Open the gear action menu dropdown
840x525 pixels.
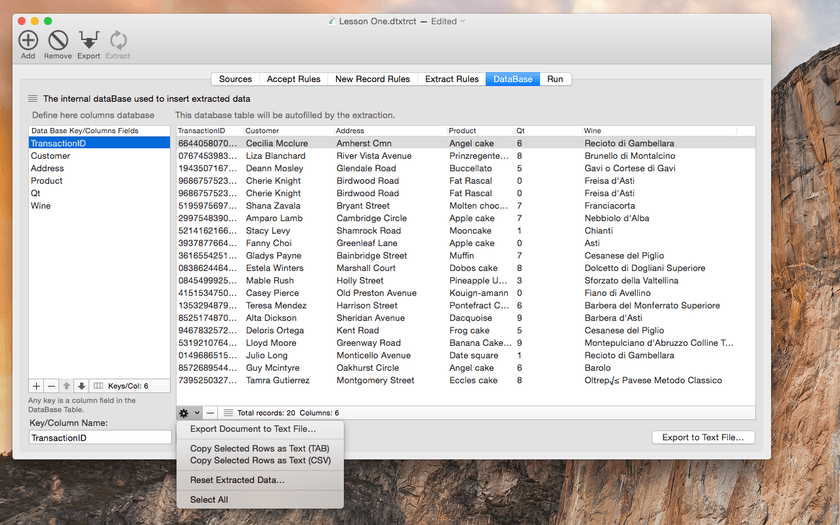[x=189, y=413]
